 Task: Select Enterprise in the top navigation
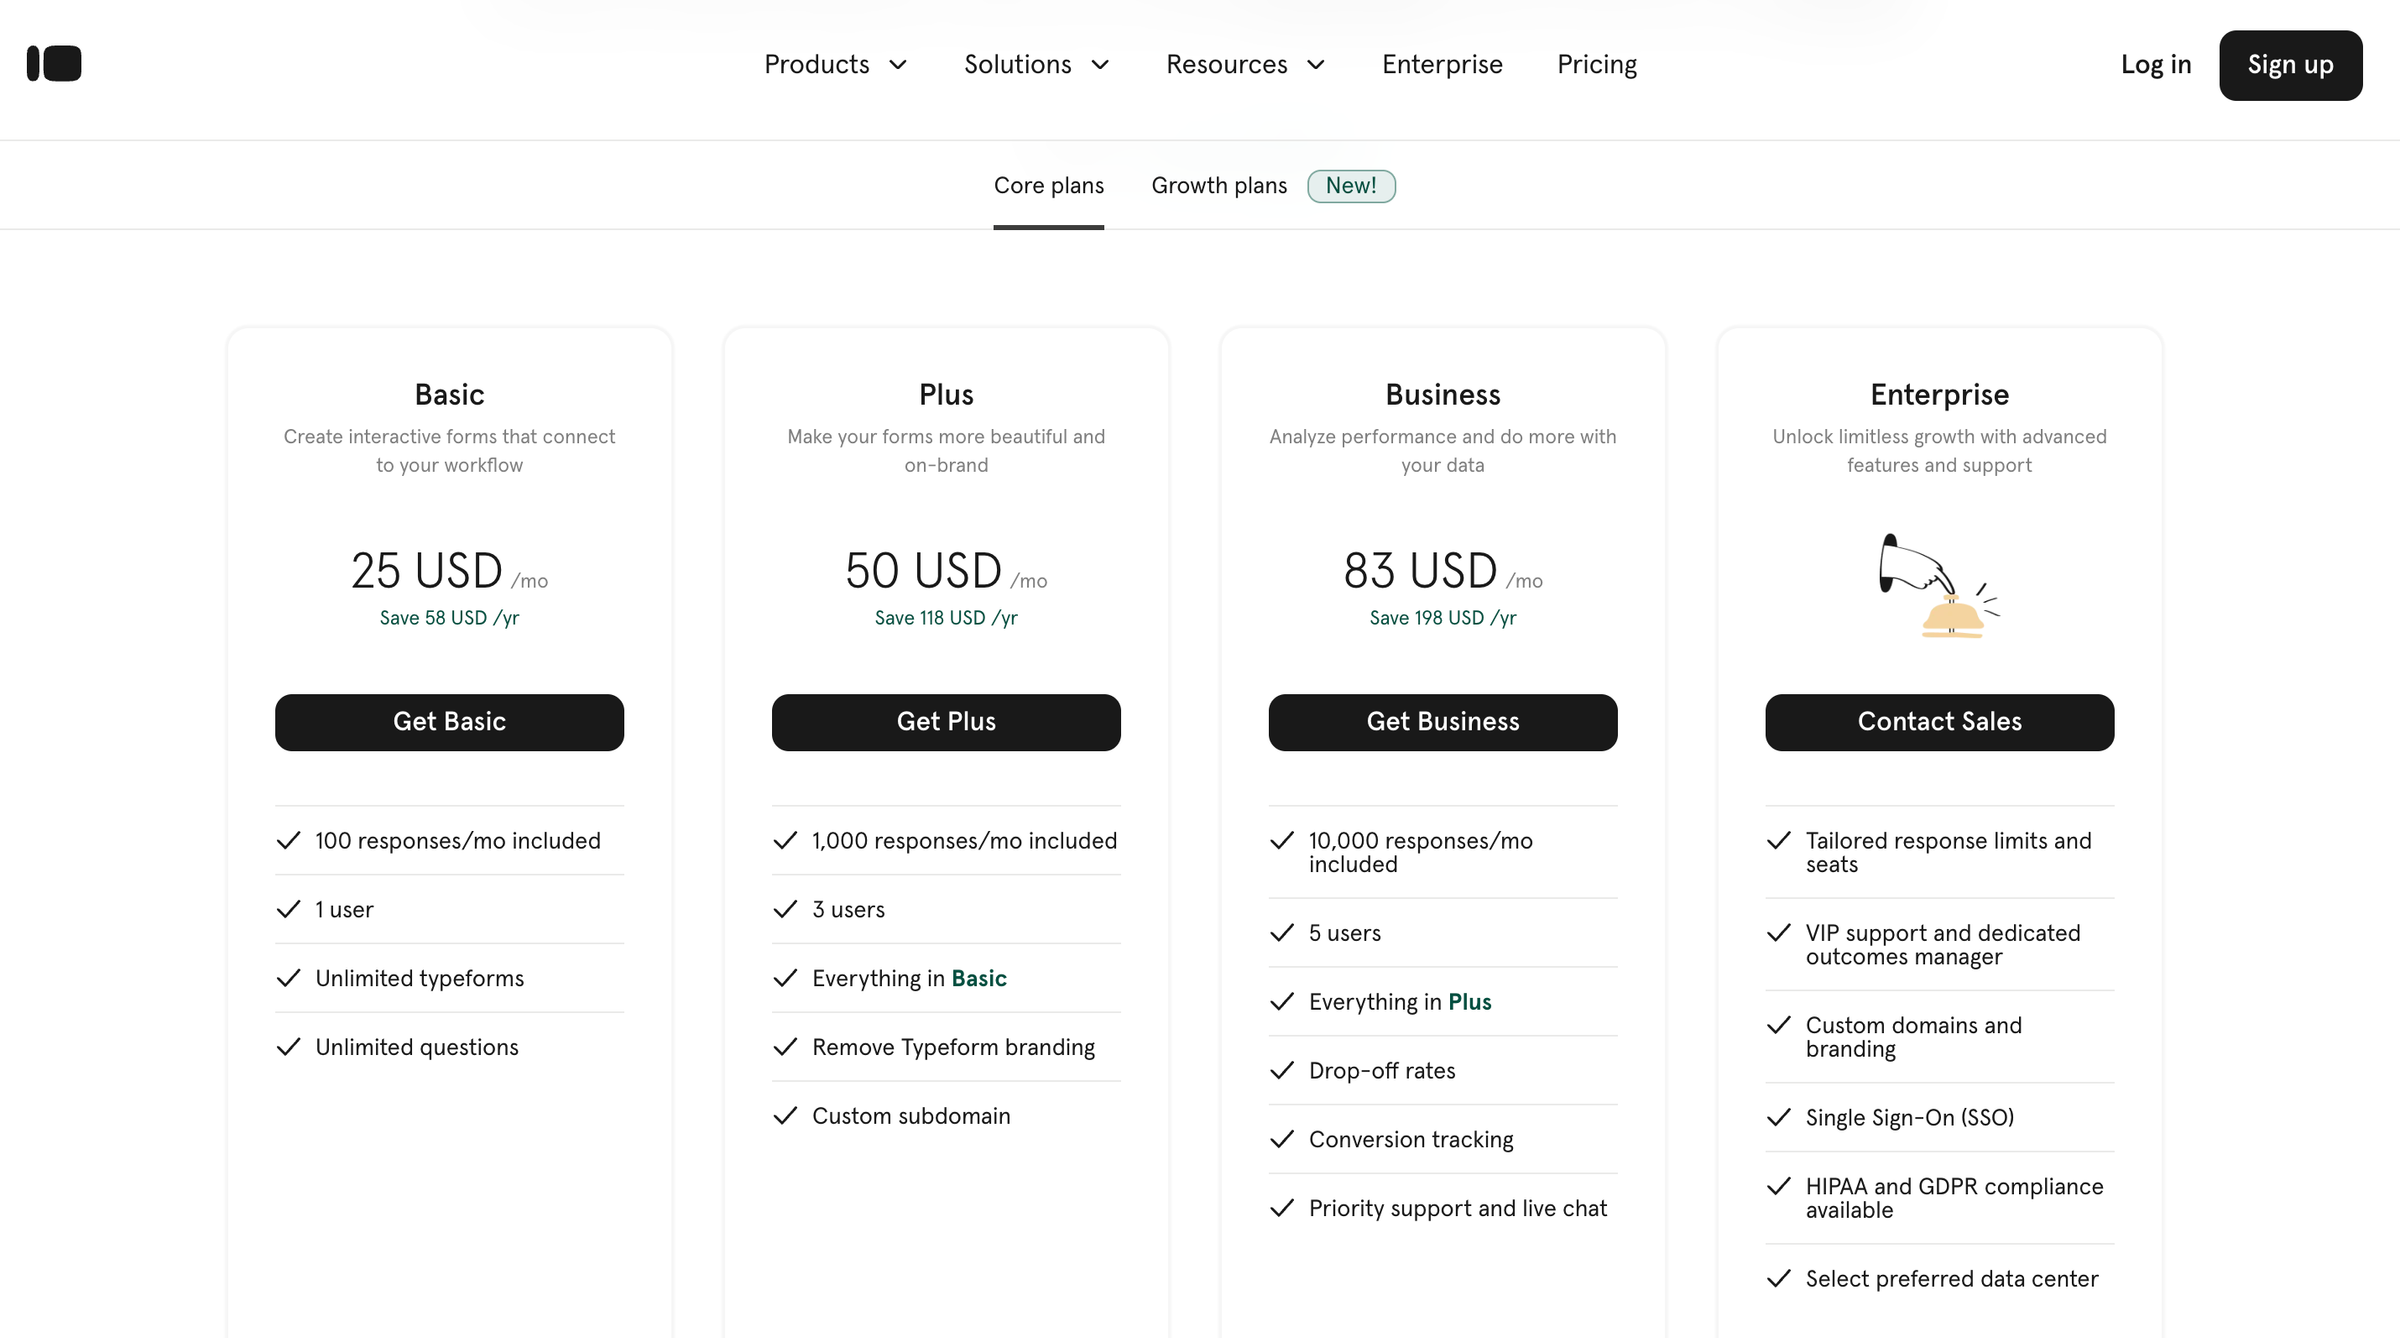(x=1442, y=64)
